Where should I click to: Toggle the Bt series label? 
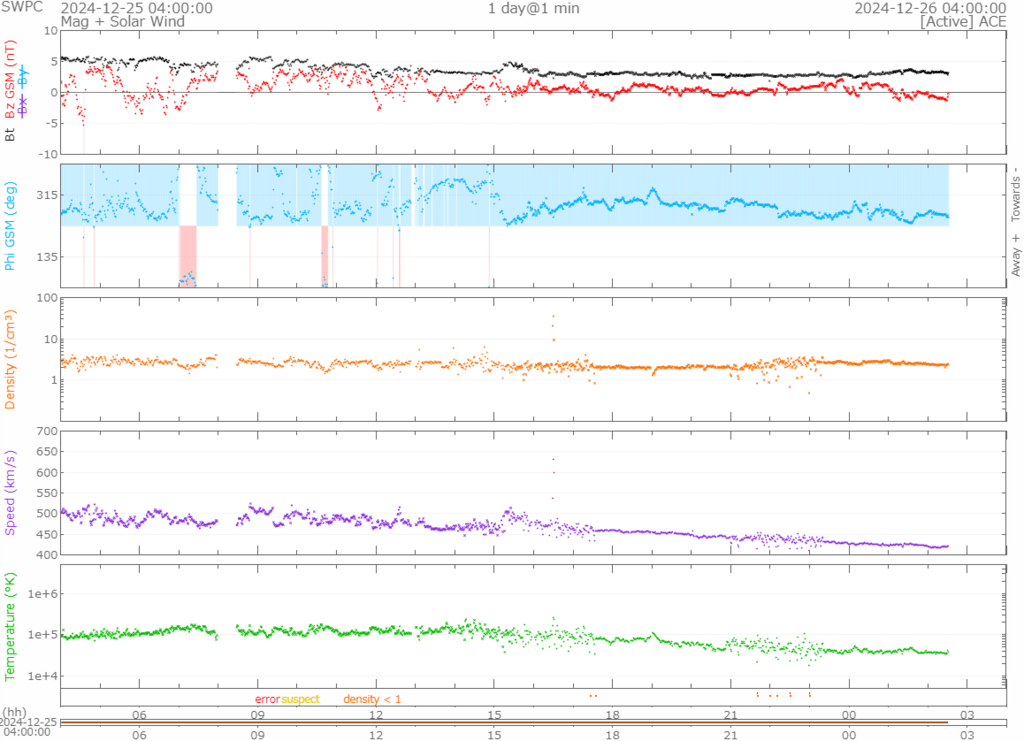point(11,132)
